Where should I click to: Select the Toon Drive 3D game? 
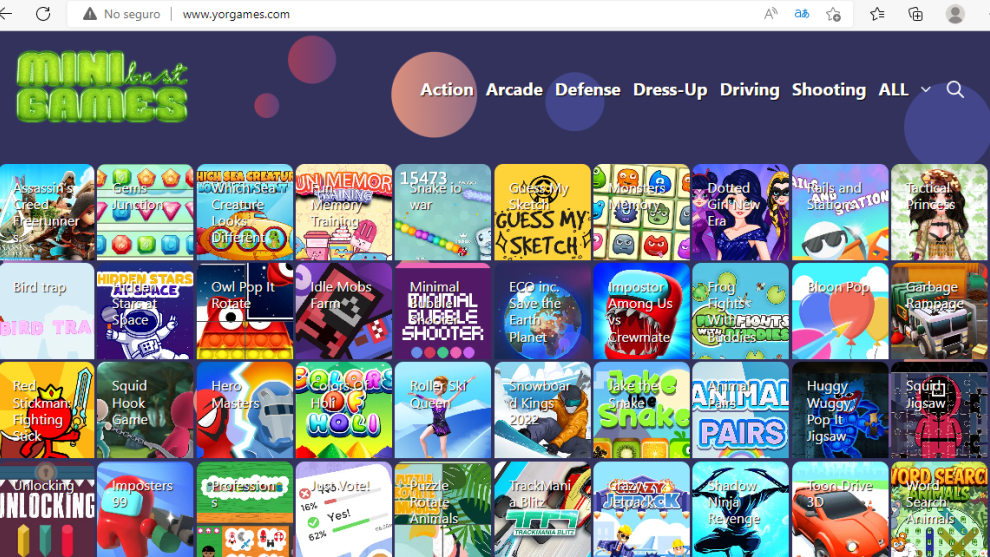pyautogui.click(x=839, y=509)
